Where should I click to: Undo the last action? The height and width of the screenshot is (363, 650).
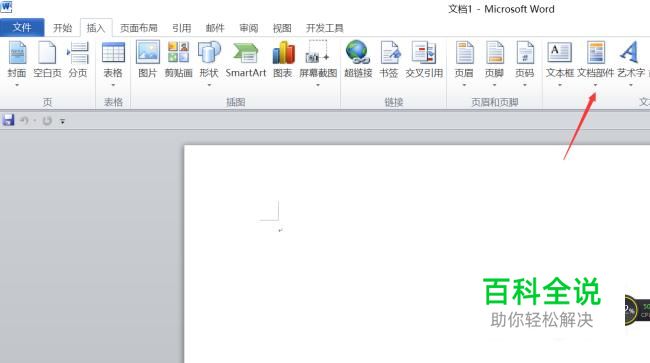click(24, 121)
